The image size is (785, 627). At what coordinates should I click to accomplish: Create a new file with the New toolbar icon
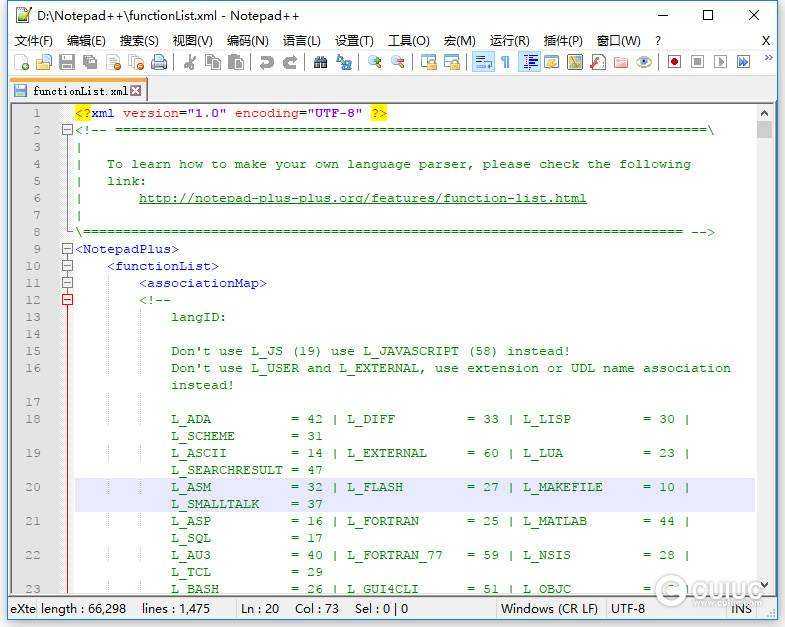point(23,62)
